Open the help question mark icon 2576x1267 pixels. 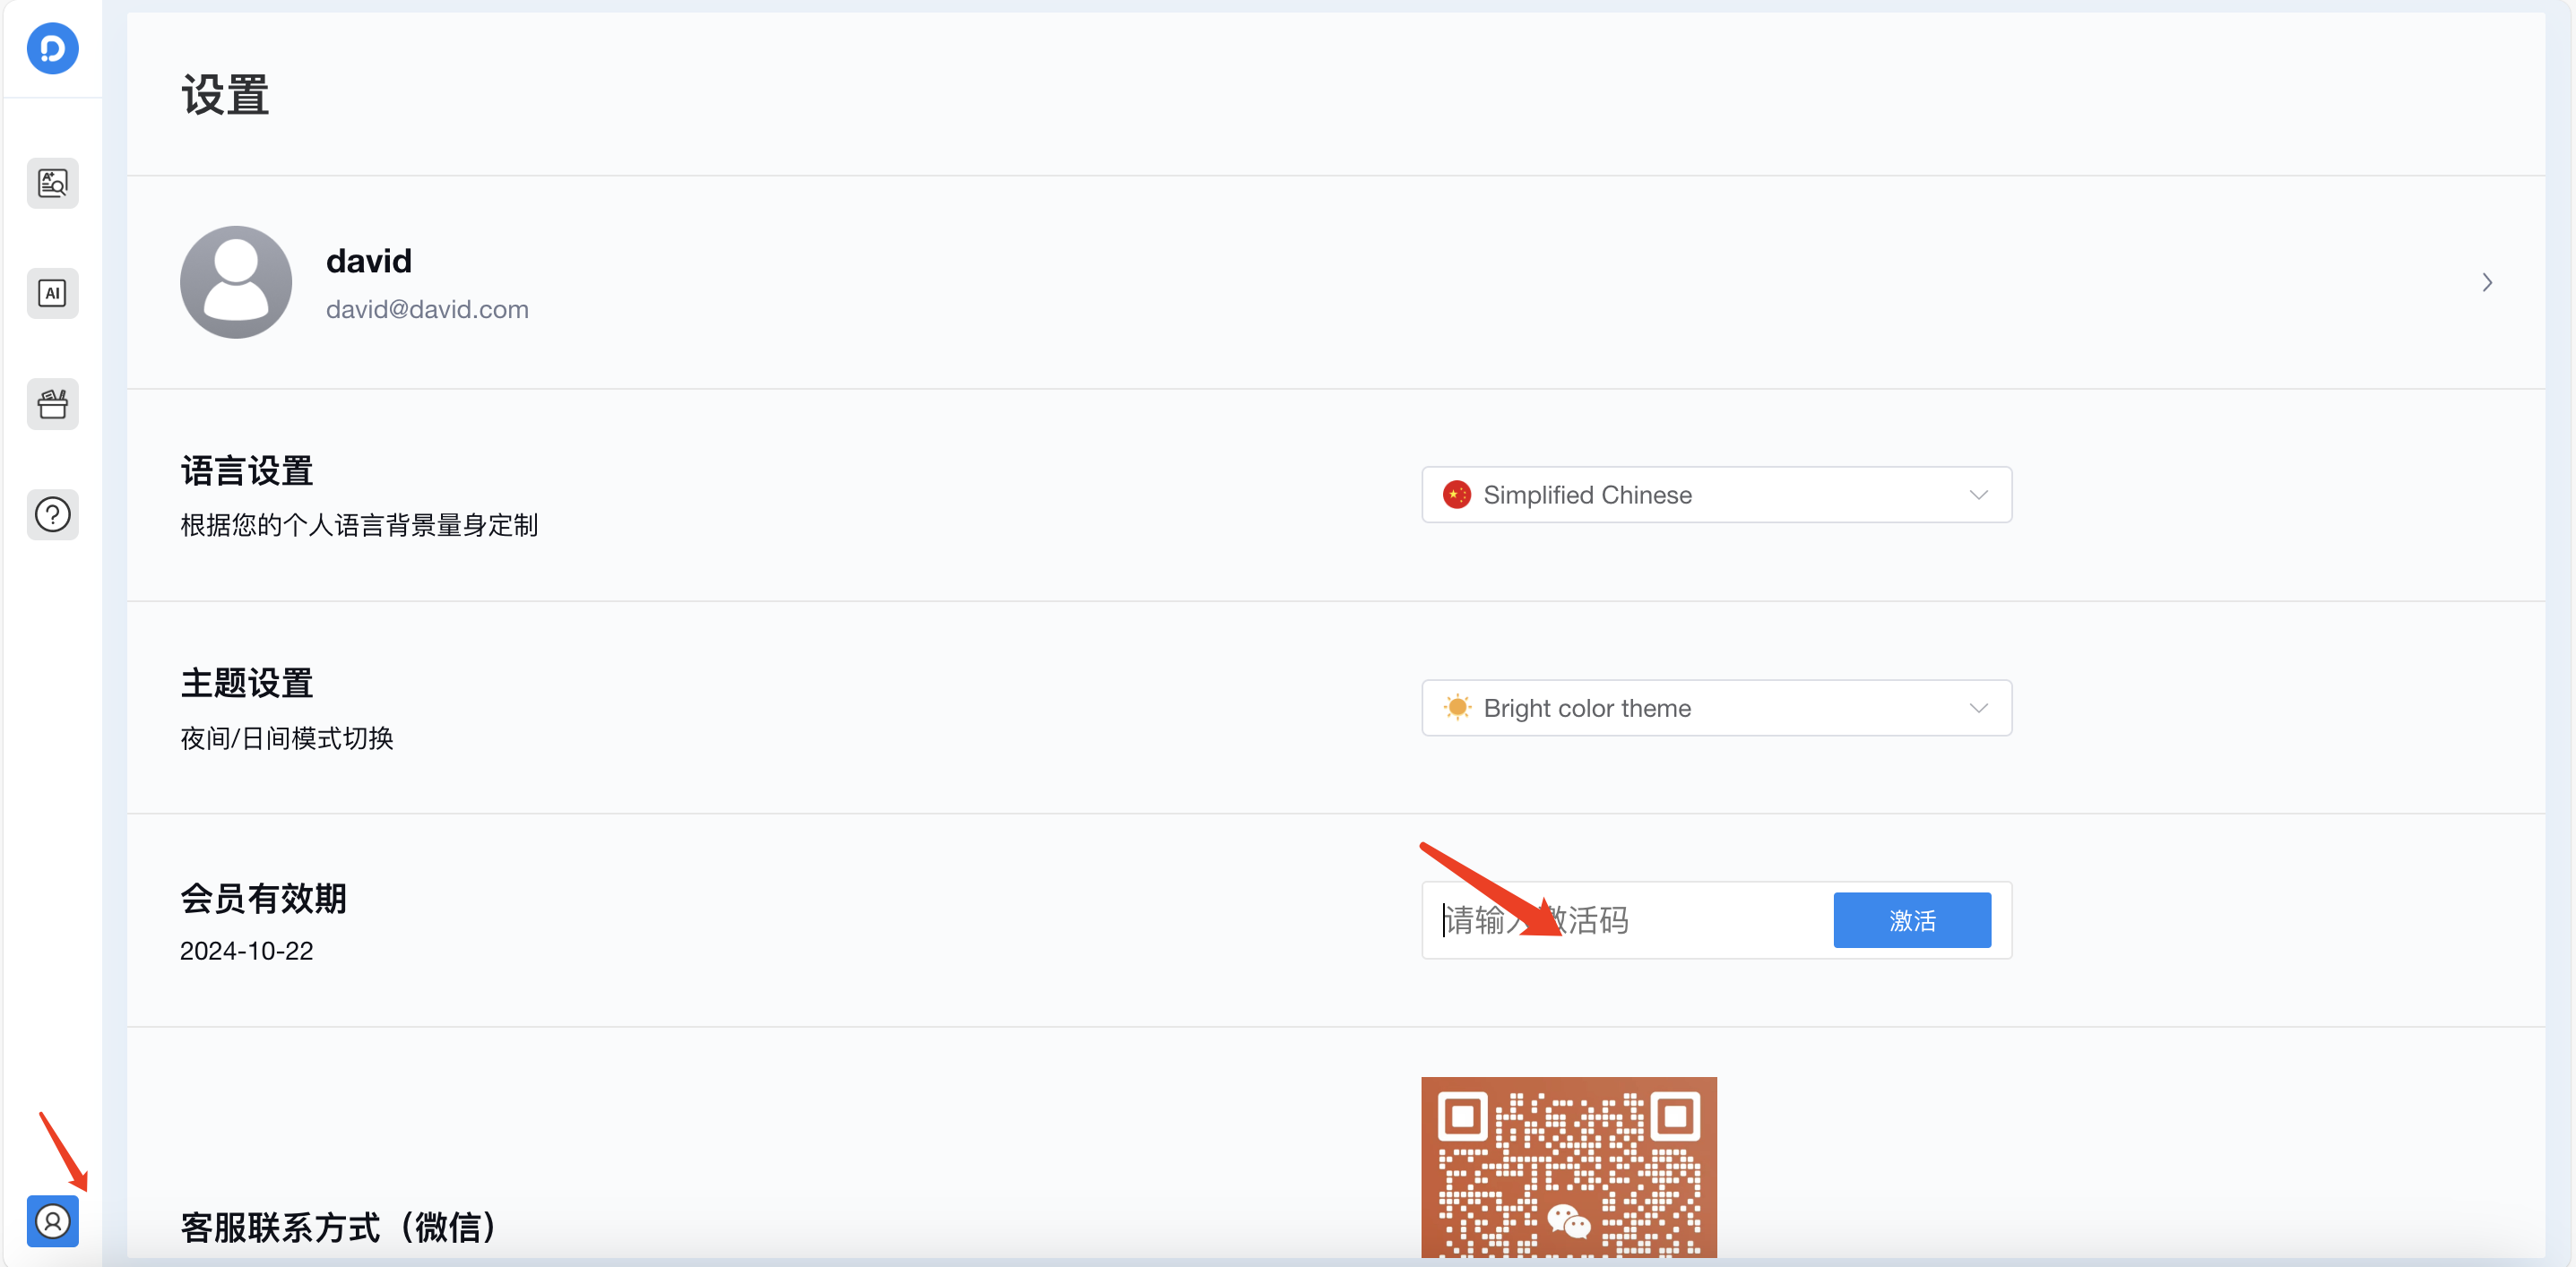click(x=52, y=514)
